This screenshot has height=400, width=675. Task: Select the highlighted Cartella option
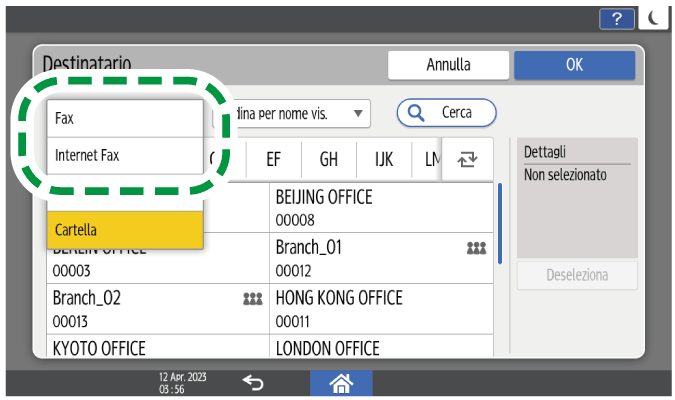point(125,230)
